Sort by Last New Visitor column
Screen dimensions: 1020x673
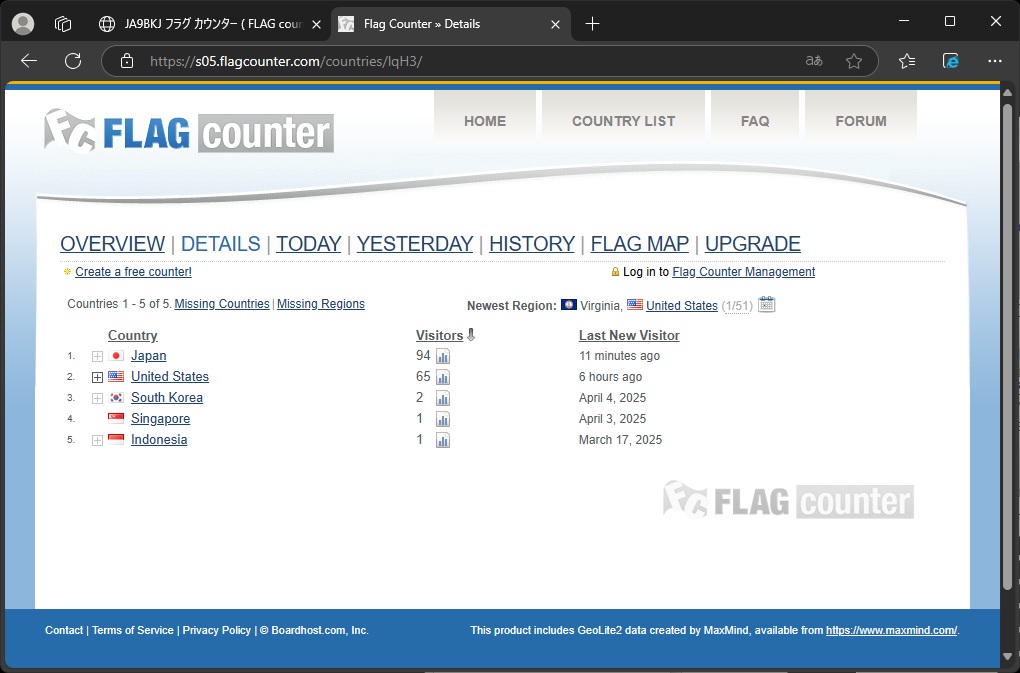click(629, 336)
